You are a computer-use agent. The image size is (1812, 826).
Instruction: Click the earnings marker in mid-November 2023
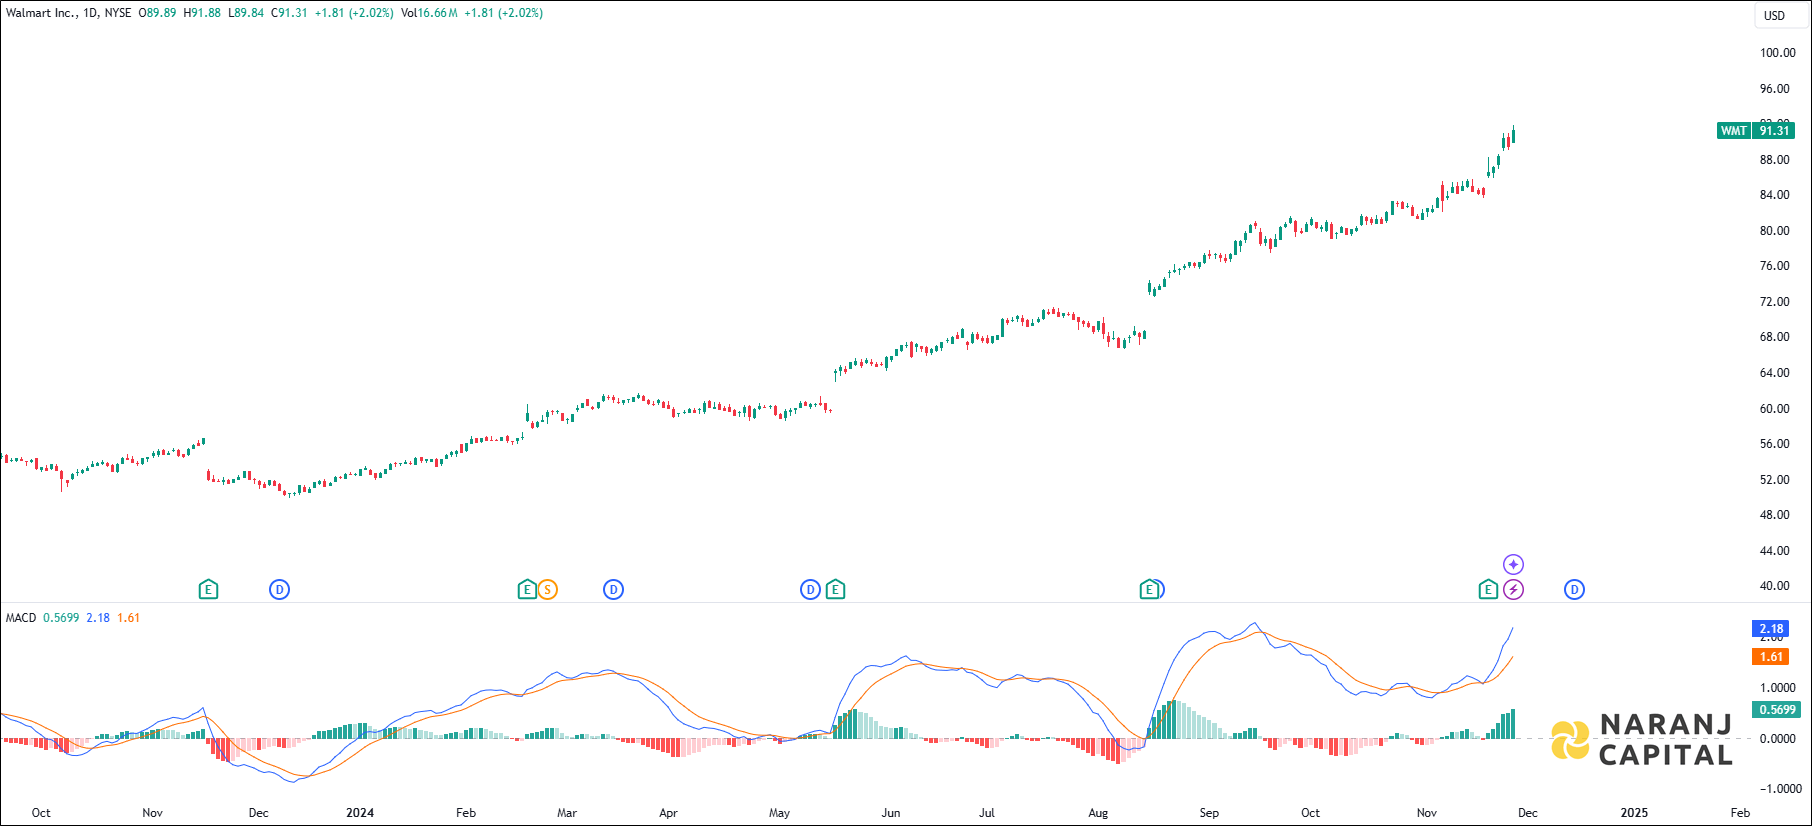point(208,590)
